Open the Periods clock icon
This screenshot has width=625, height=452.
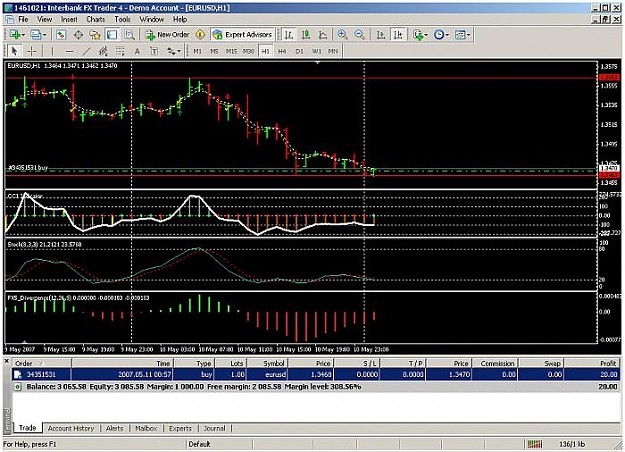(x=439, y=35)
